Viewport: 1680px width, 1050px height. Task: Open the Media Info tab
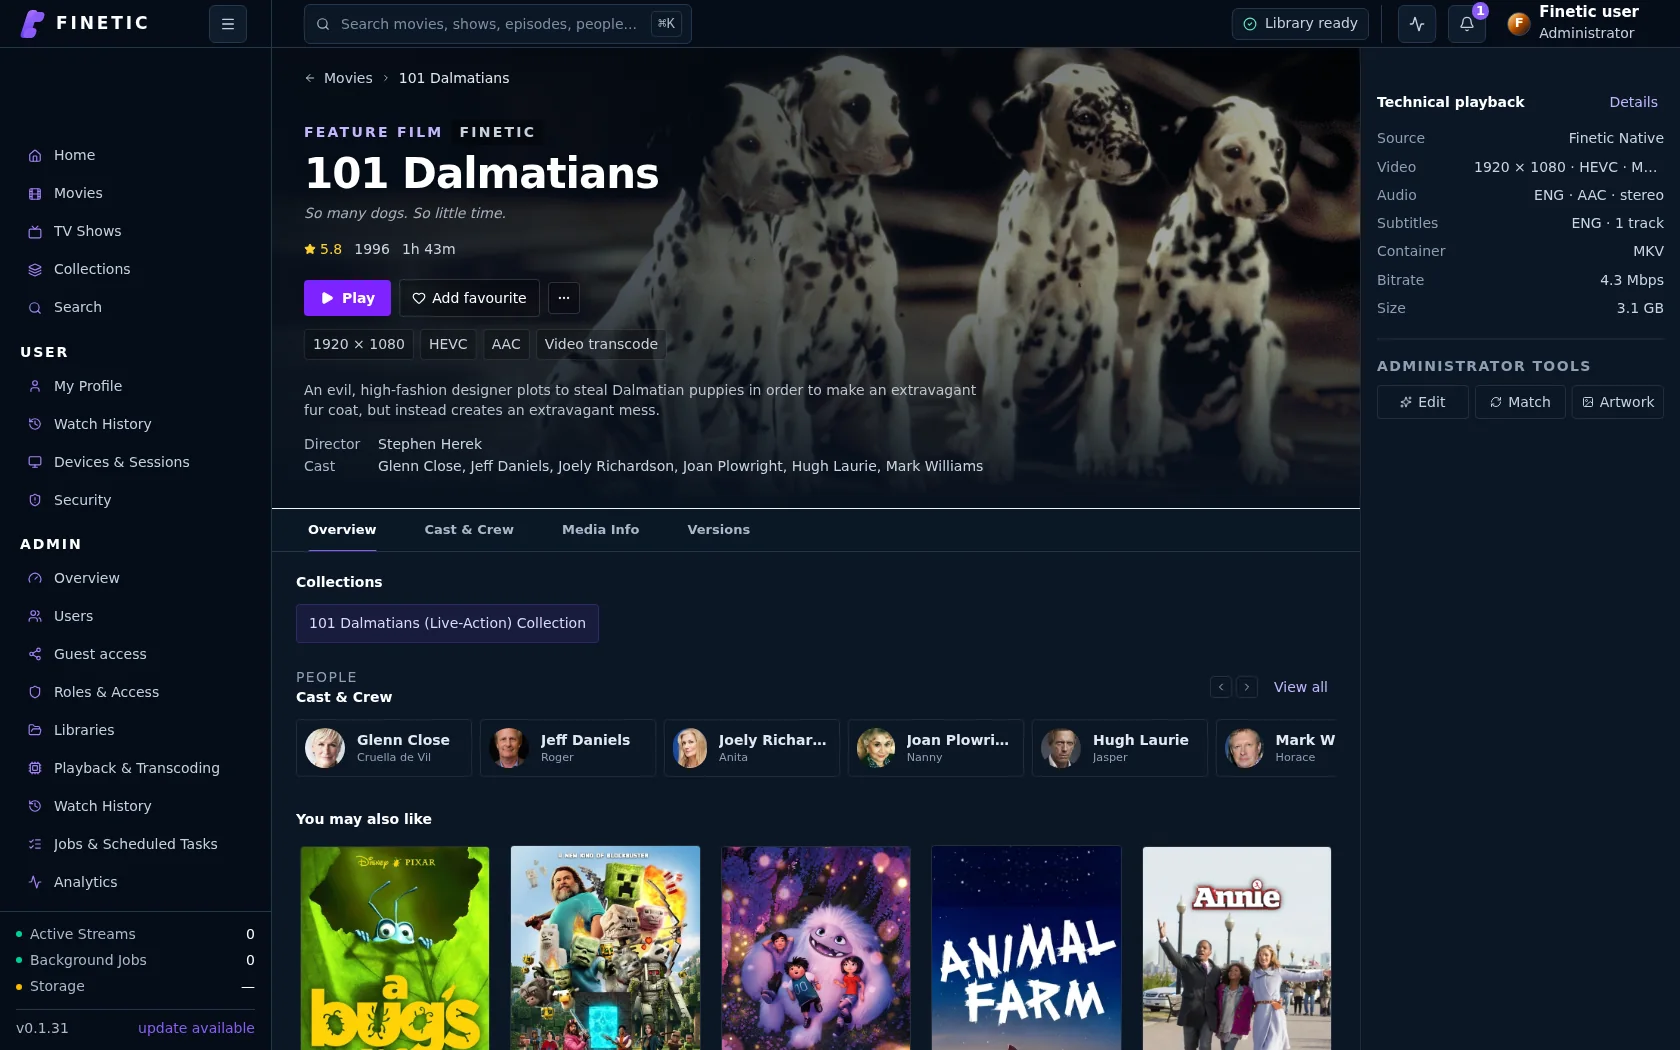(600, 530)
